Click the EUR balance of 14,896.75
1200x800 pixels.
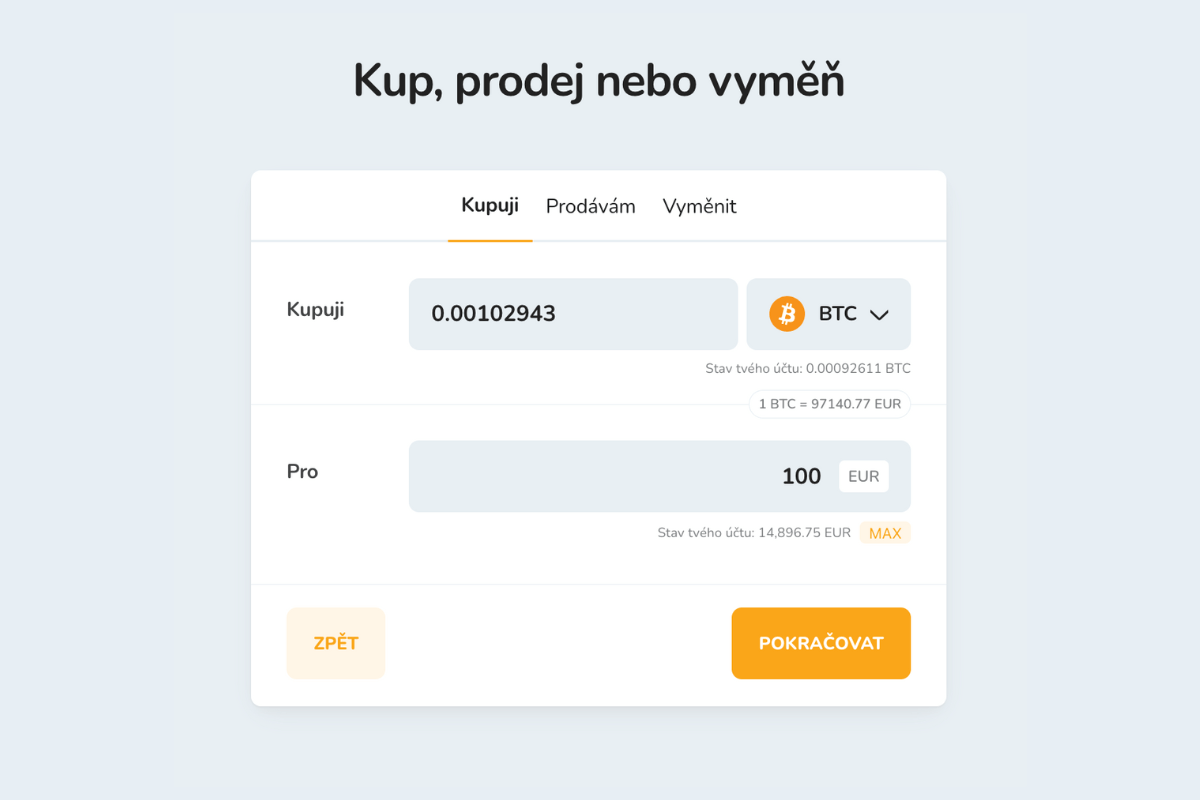756,533
